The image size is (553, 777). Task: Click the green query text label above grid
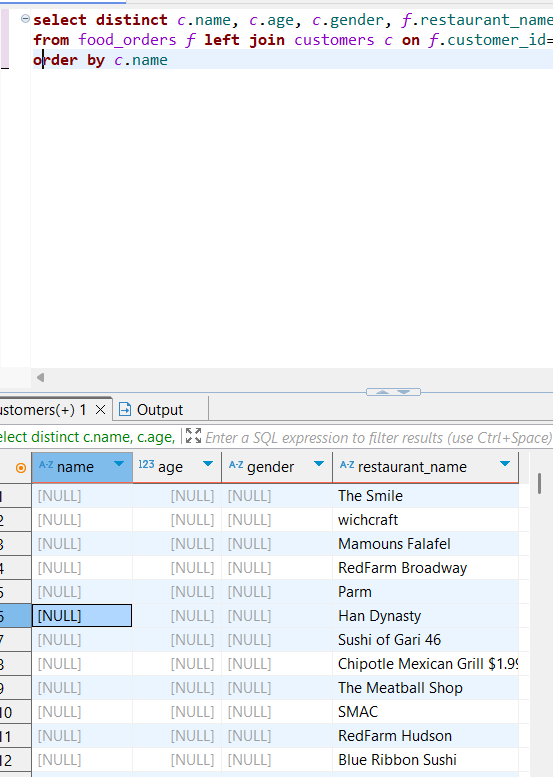88,437
